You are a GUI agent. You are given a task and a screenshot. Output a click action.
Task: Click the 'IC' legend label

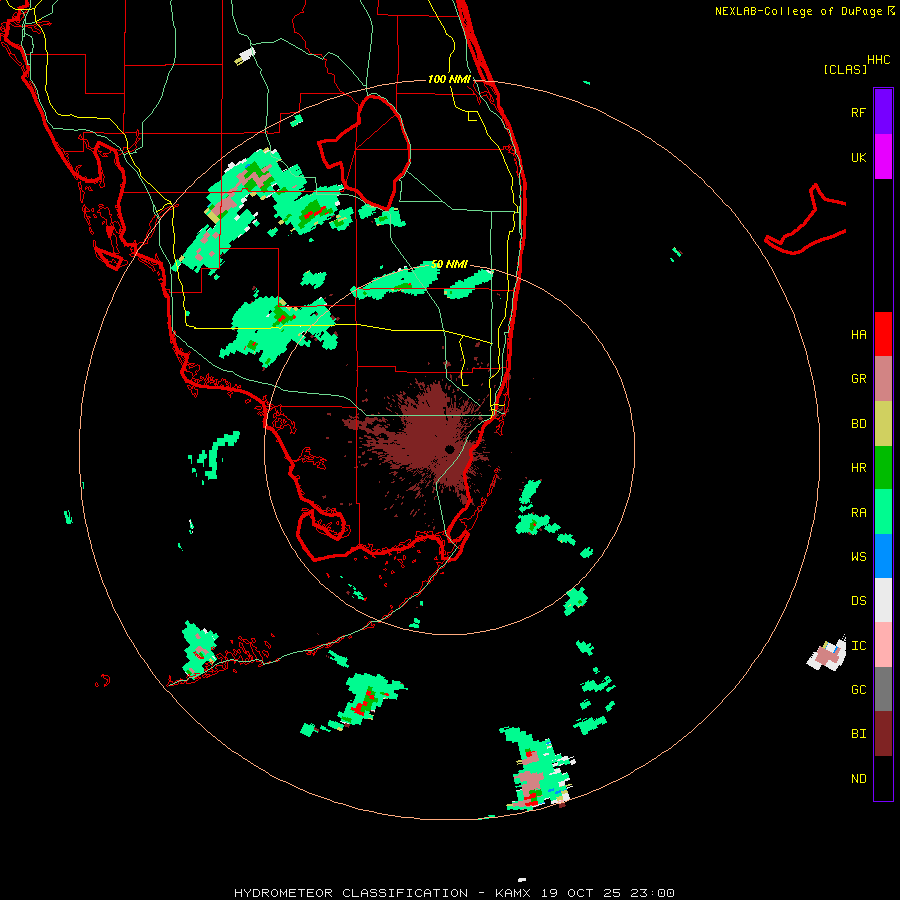tap(858, 646)
